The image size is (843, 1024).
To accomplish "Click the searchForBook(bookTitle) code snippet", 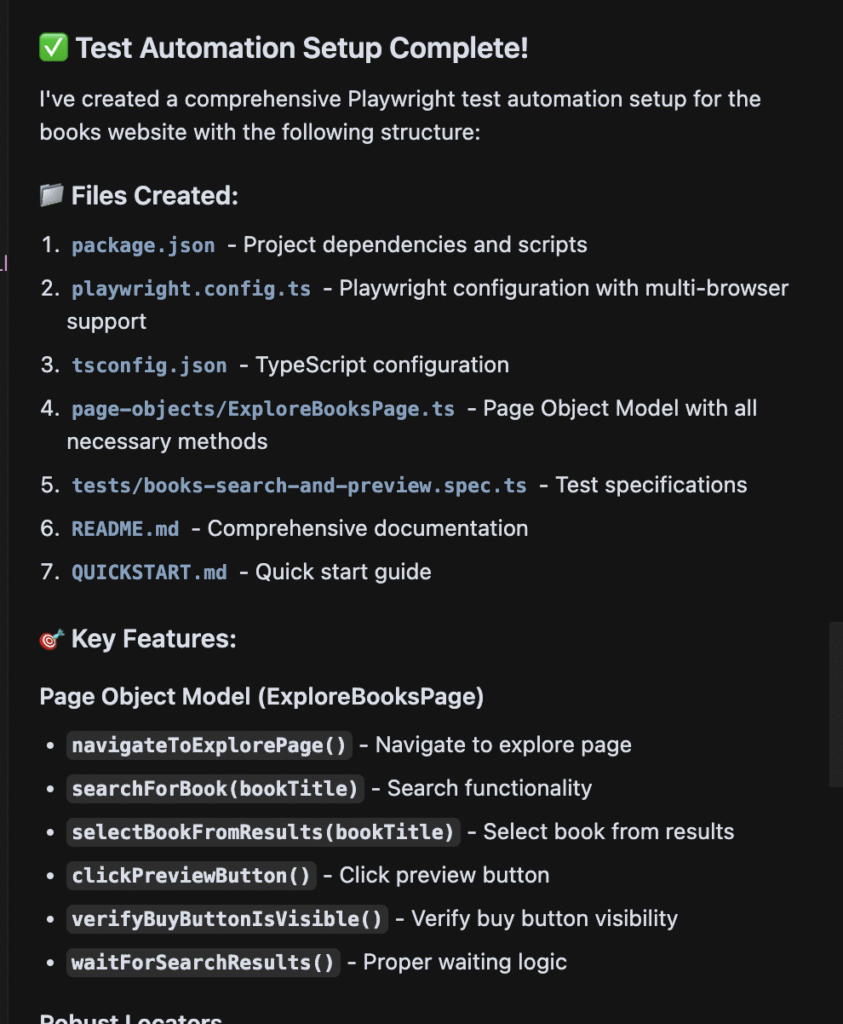I will [x=215, y=788].
